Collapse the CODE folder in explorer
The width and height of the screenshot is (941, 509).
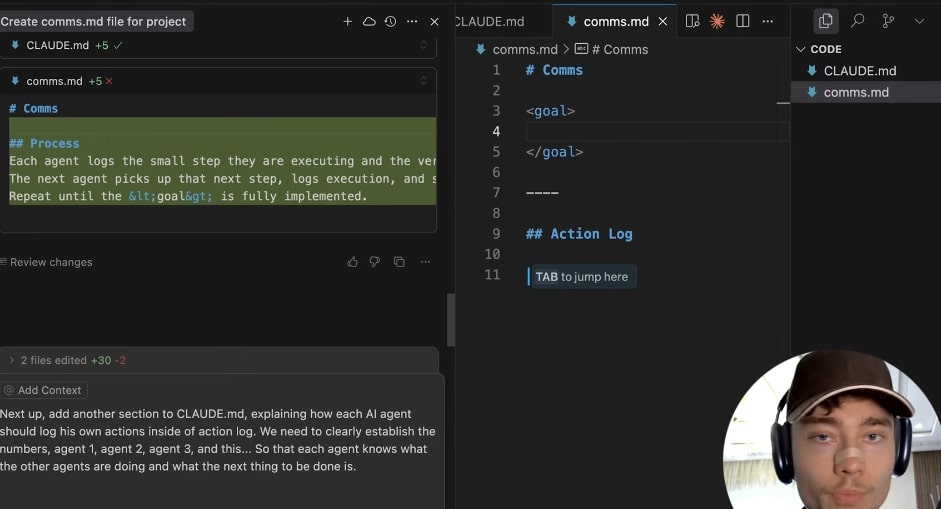coord(800,49)
